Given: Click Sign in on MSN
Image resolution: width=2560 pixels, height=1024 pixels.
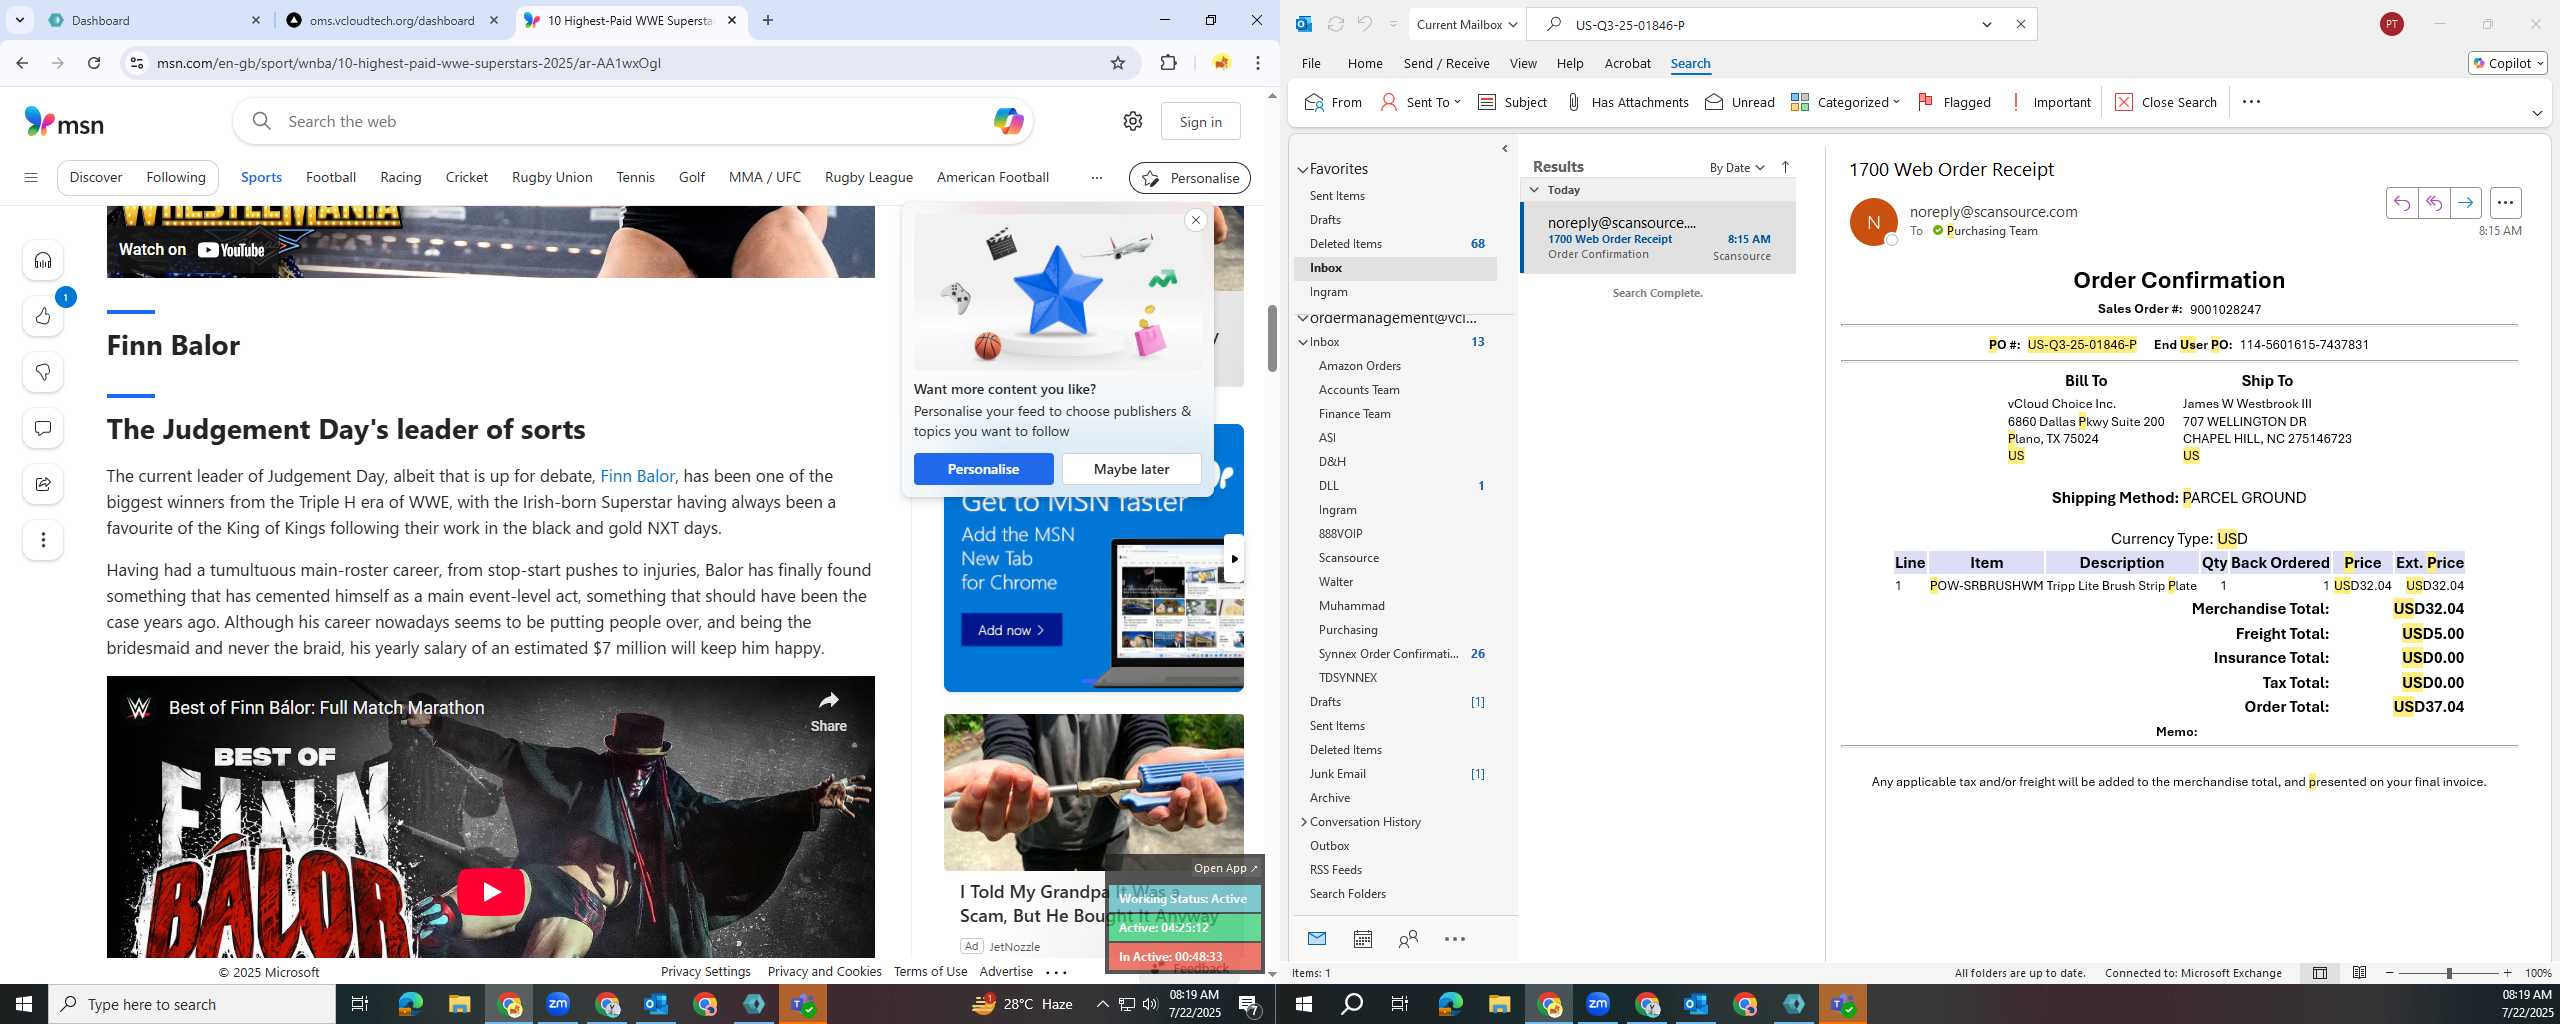Looking at the screenshot, I should point(1200,121).
